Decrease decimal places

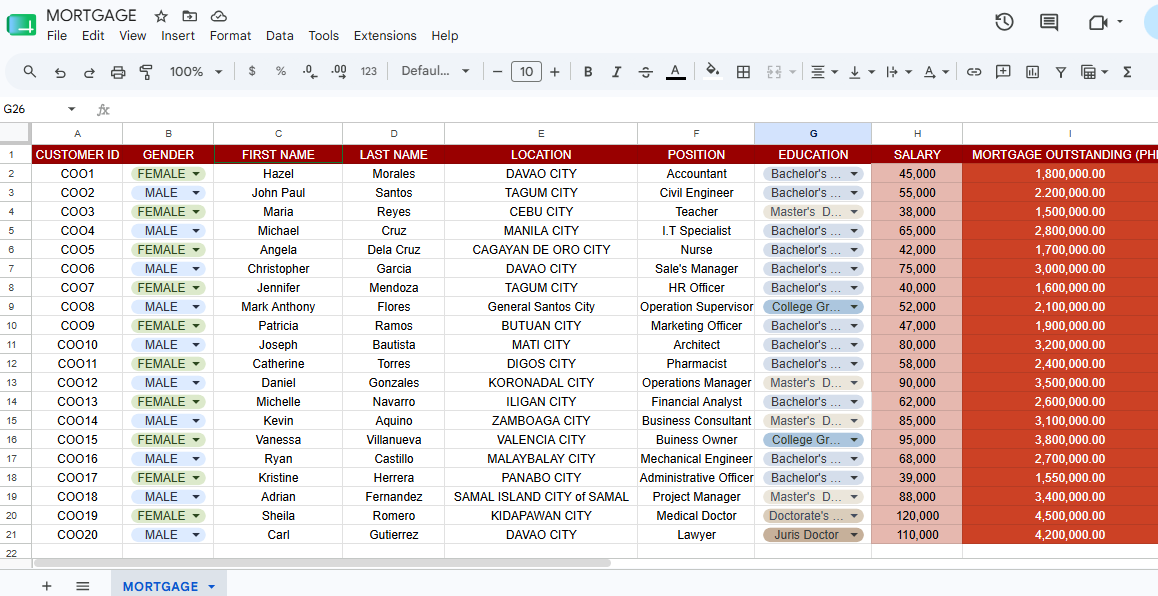point(310,72)
